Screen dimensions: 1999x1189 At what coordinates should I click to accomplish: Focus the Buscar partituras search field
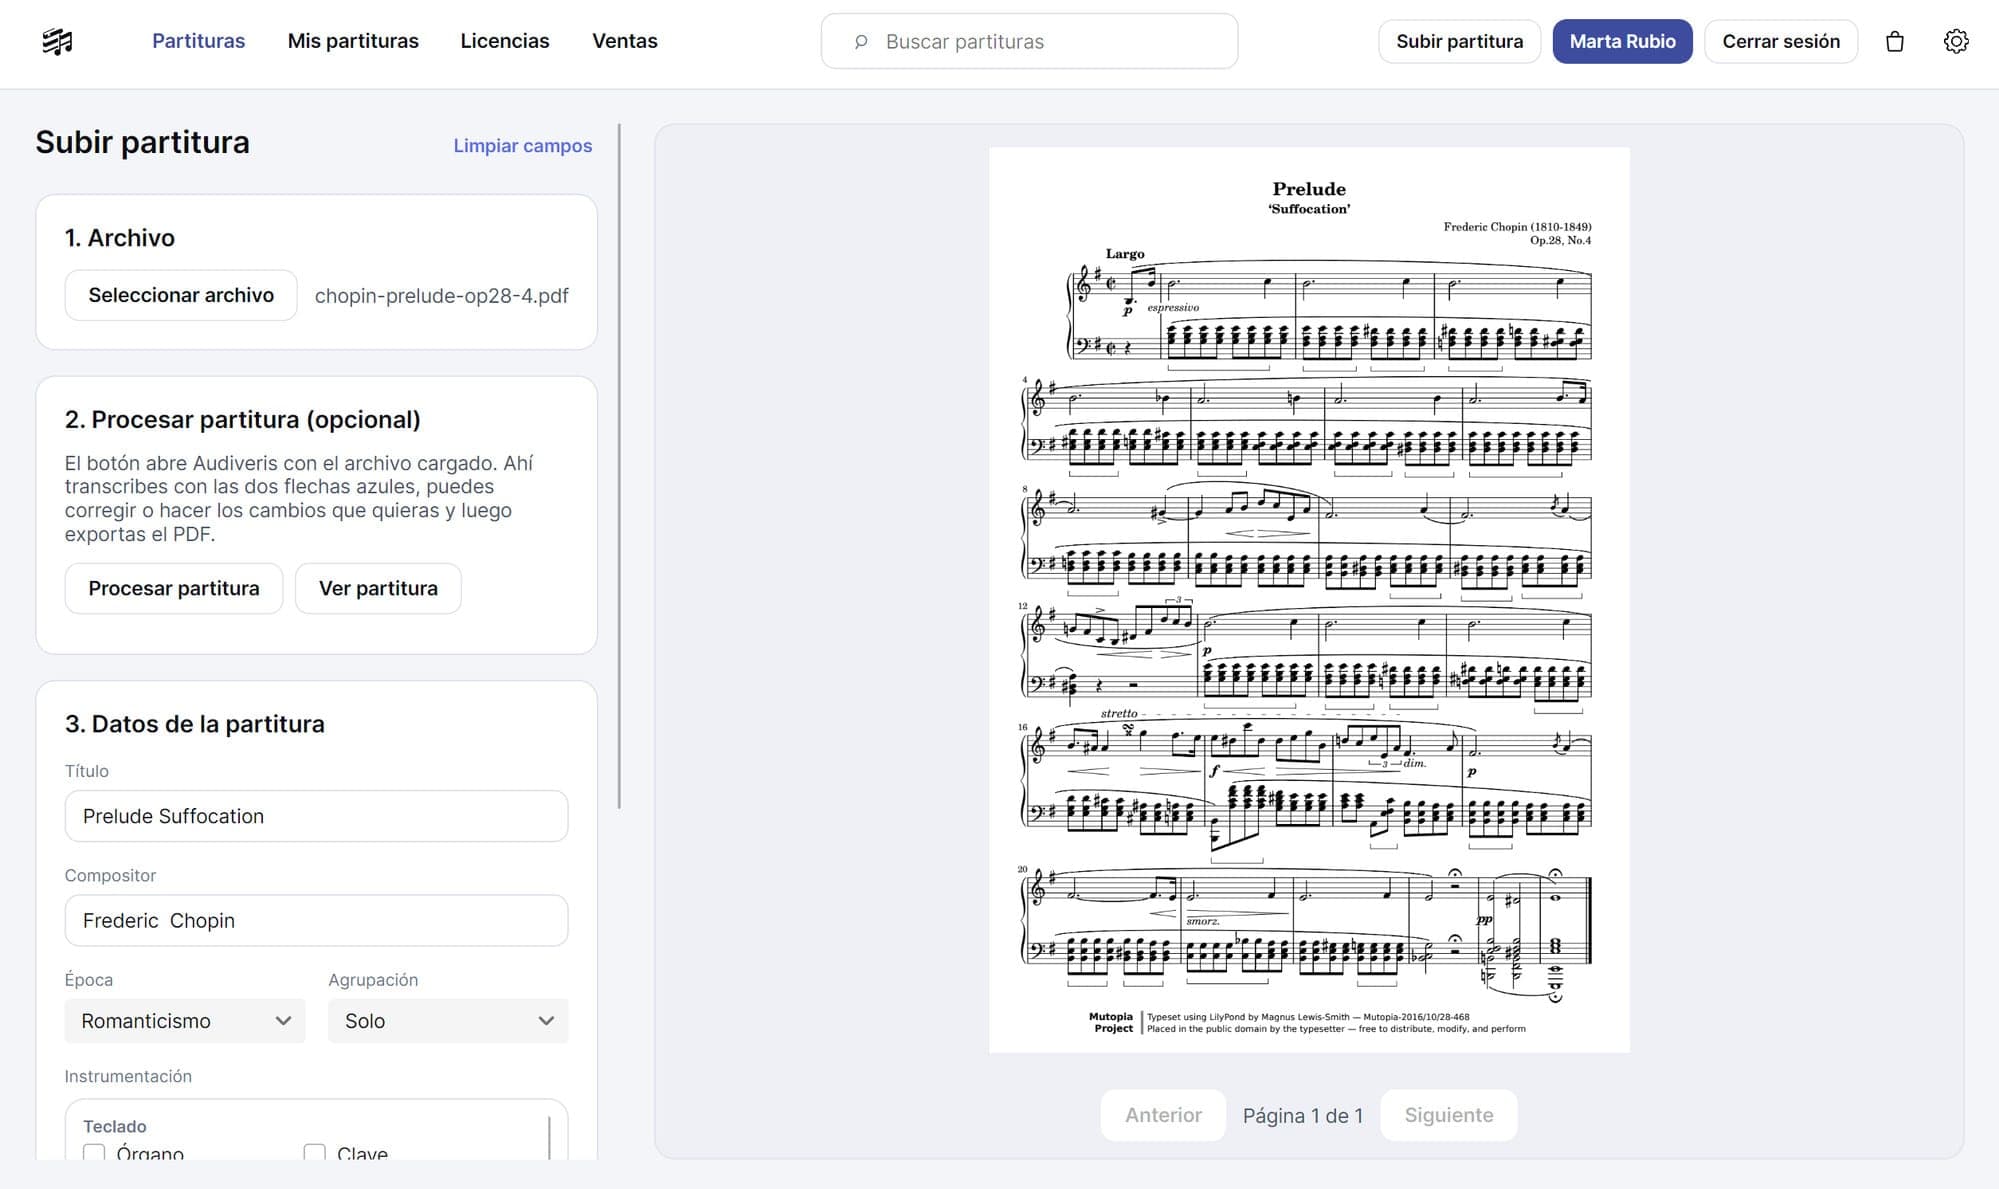1029,42
